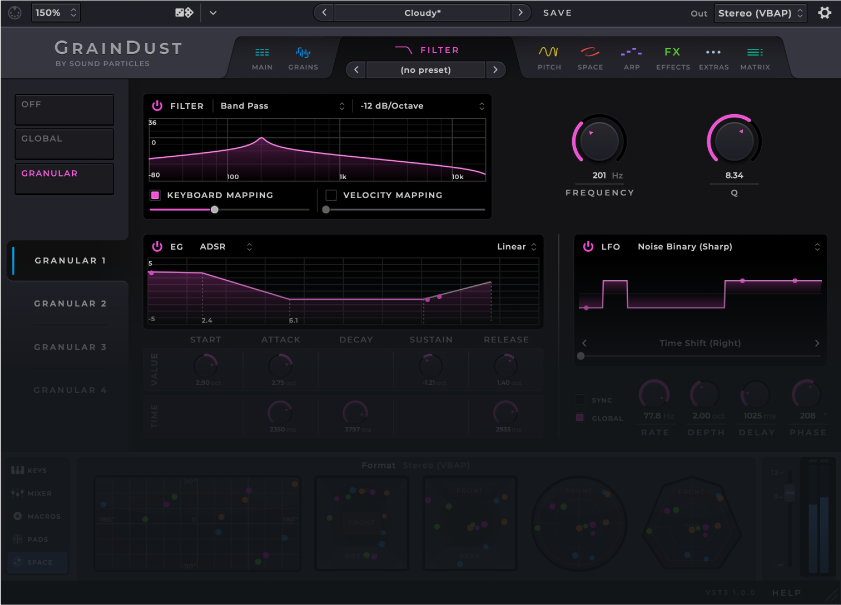
Task: Select the Global filter mode button
Action: click(64, 143)
